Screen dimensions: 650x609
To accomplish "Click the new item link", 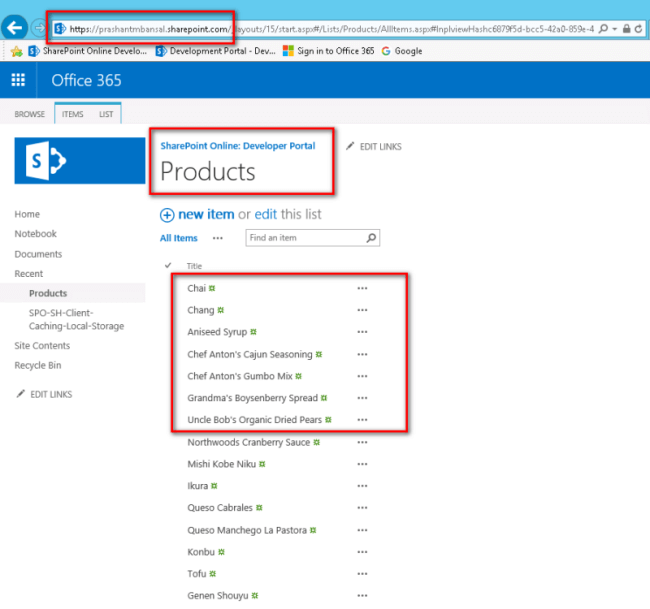I will [206, 214].
